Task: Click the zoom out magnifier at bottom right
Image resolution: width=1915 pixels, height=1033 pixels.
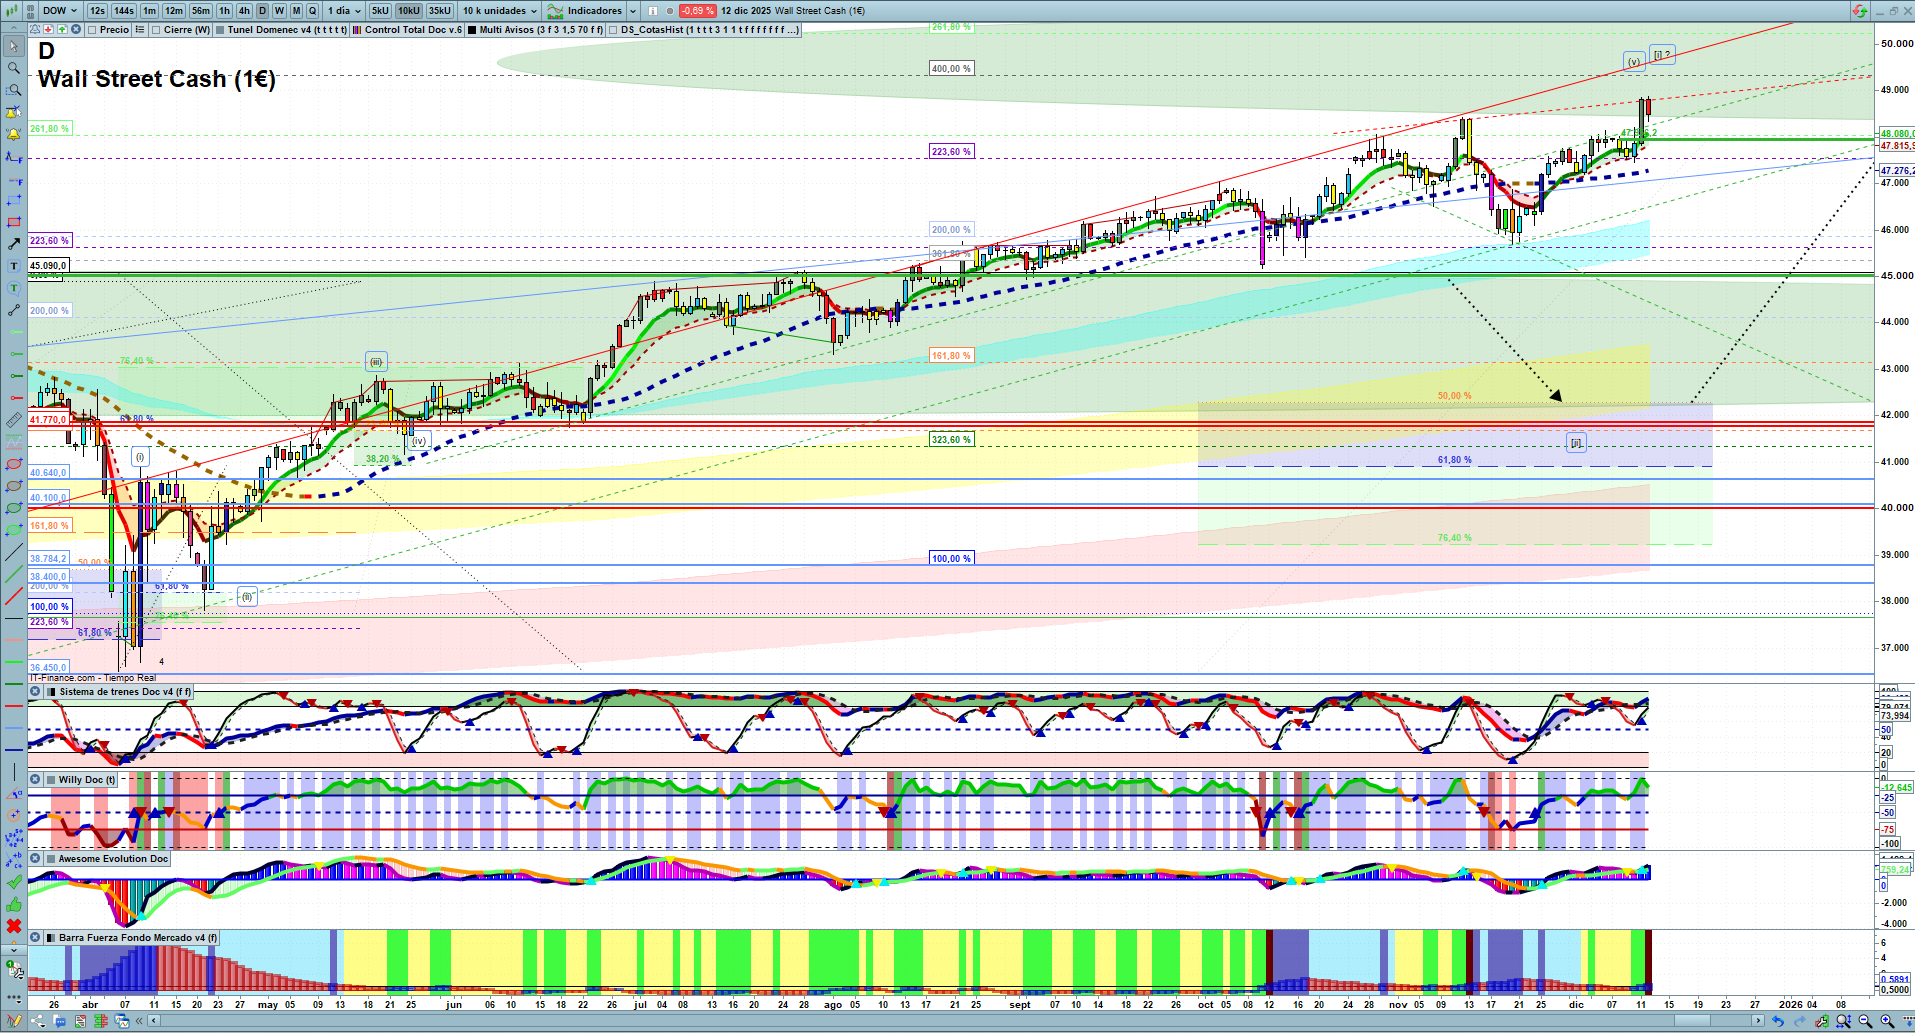Action: tap(1865, 1021)
